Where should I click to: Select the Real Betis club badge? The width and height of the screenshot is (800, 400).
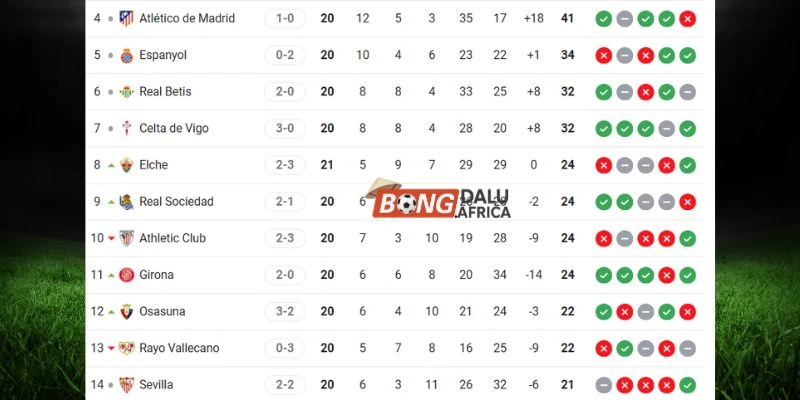pyautogui.click(x=126, y=92)
